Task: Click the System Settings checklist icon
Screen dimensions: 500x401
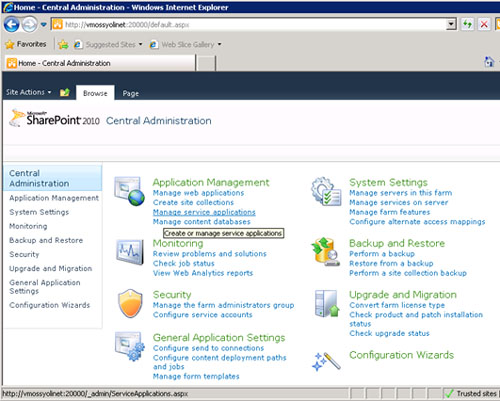Action: pyautogui.click(x=326, y=191)
